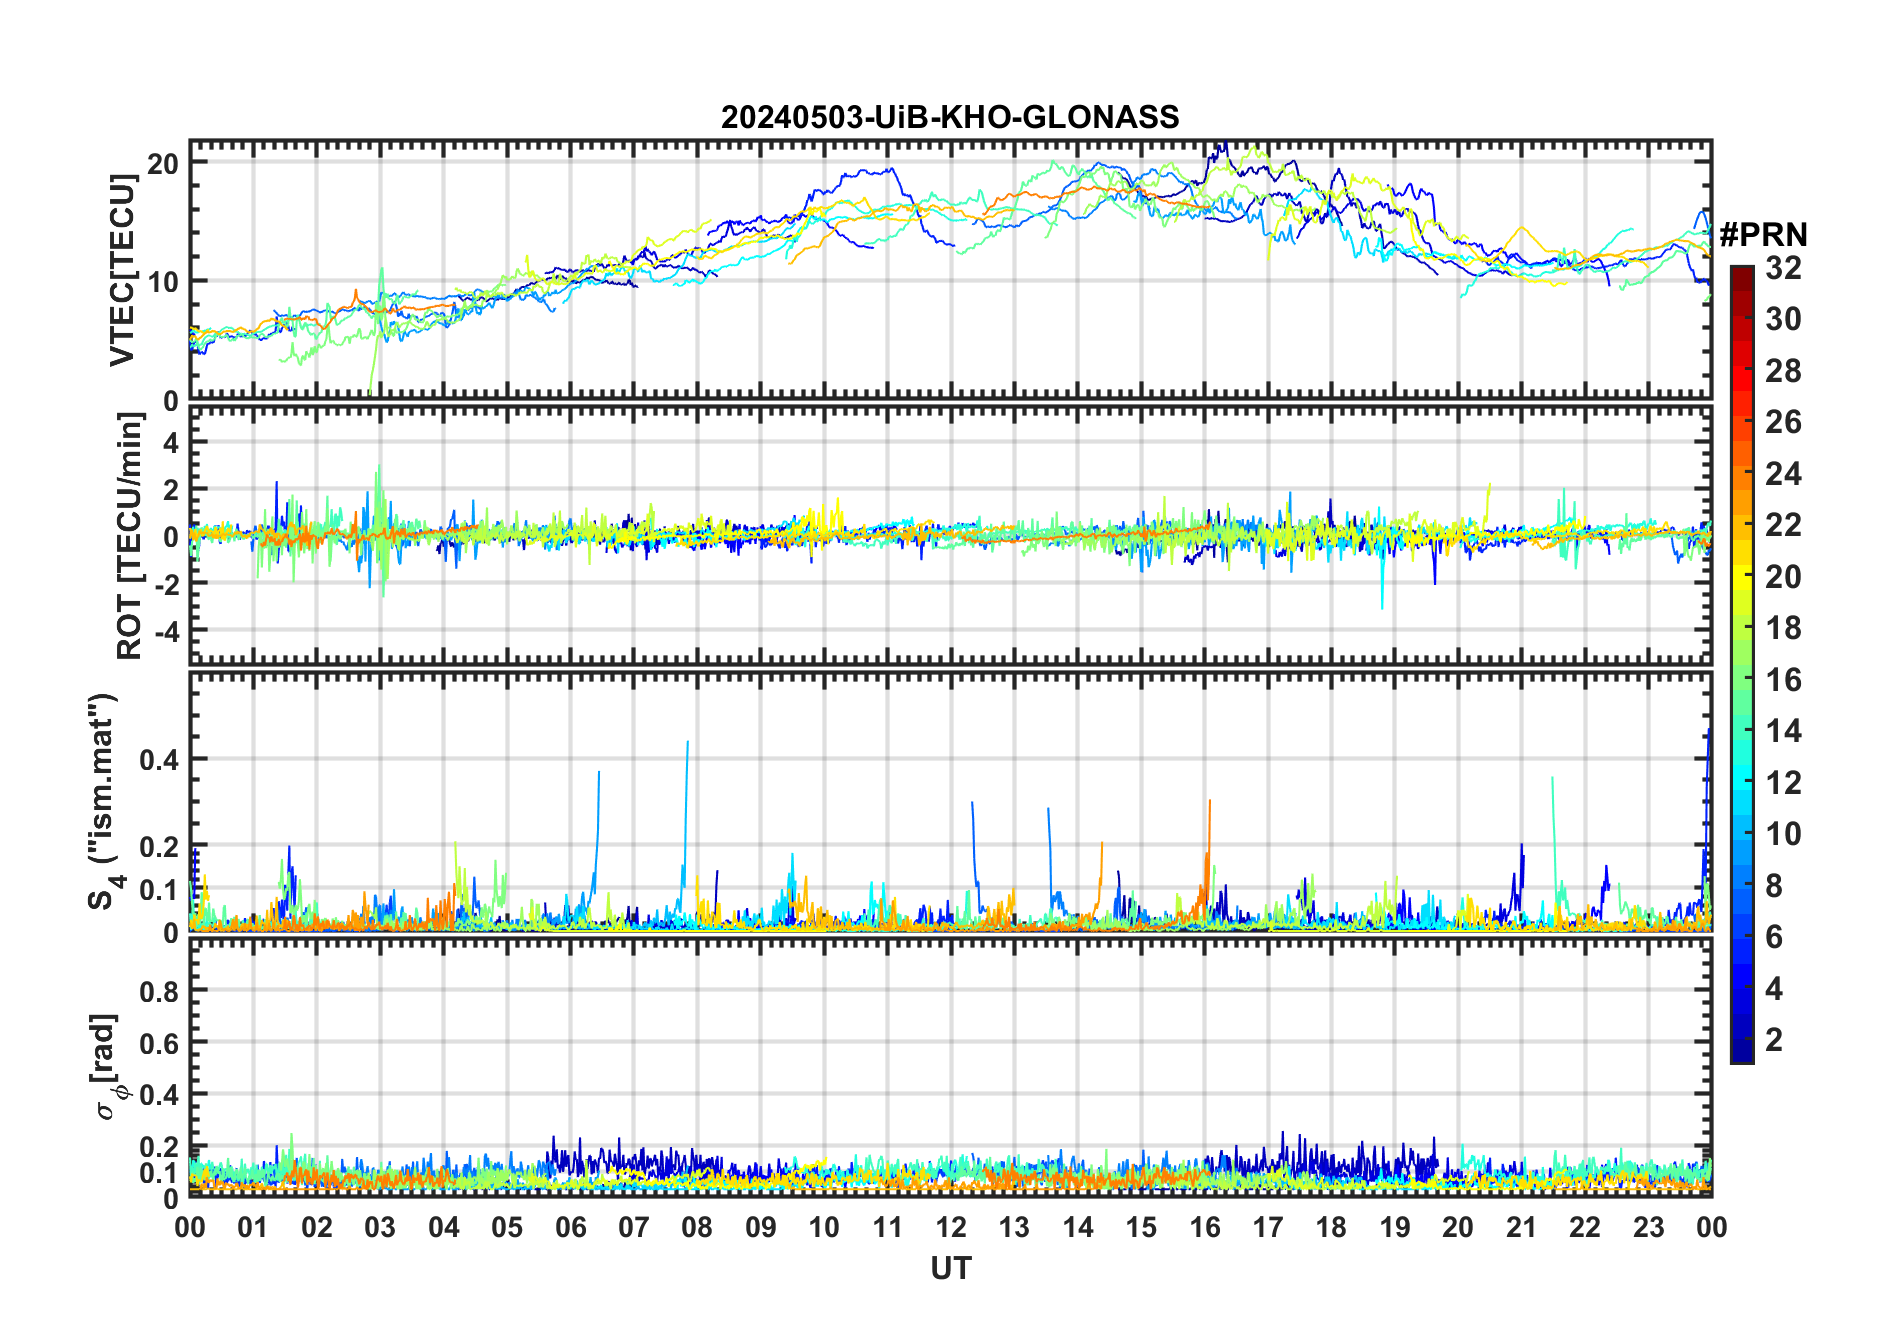The image size is (1902, 1330).
Task: Click UT-axis tick label "18"
Action: (1331, 1227)
